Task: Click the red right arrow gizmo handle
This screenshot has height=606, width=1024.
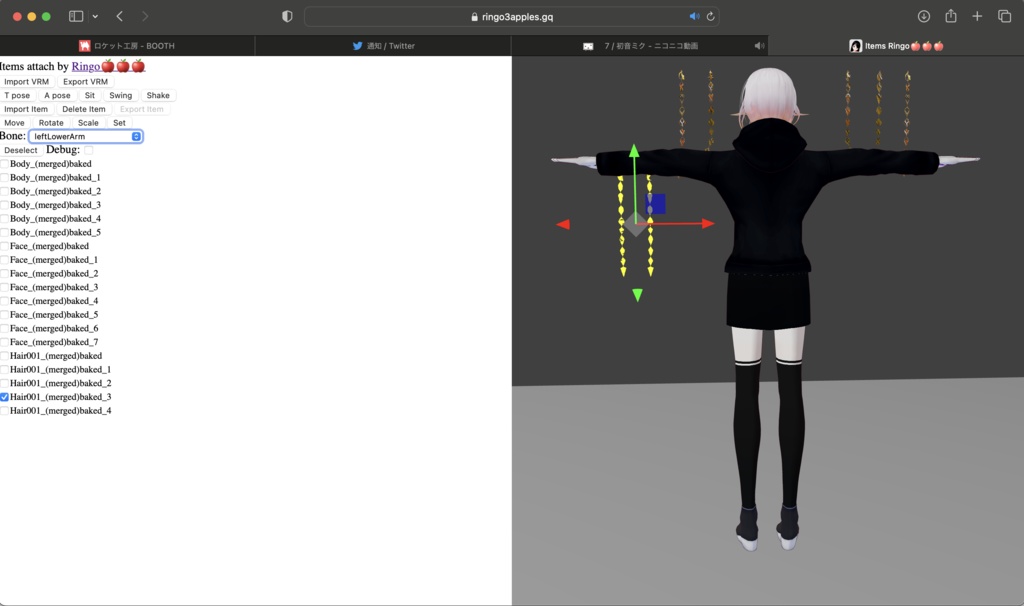Action: pos(708,223)
